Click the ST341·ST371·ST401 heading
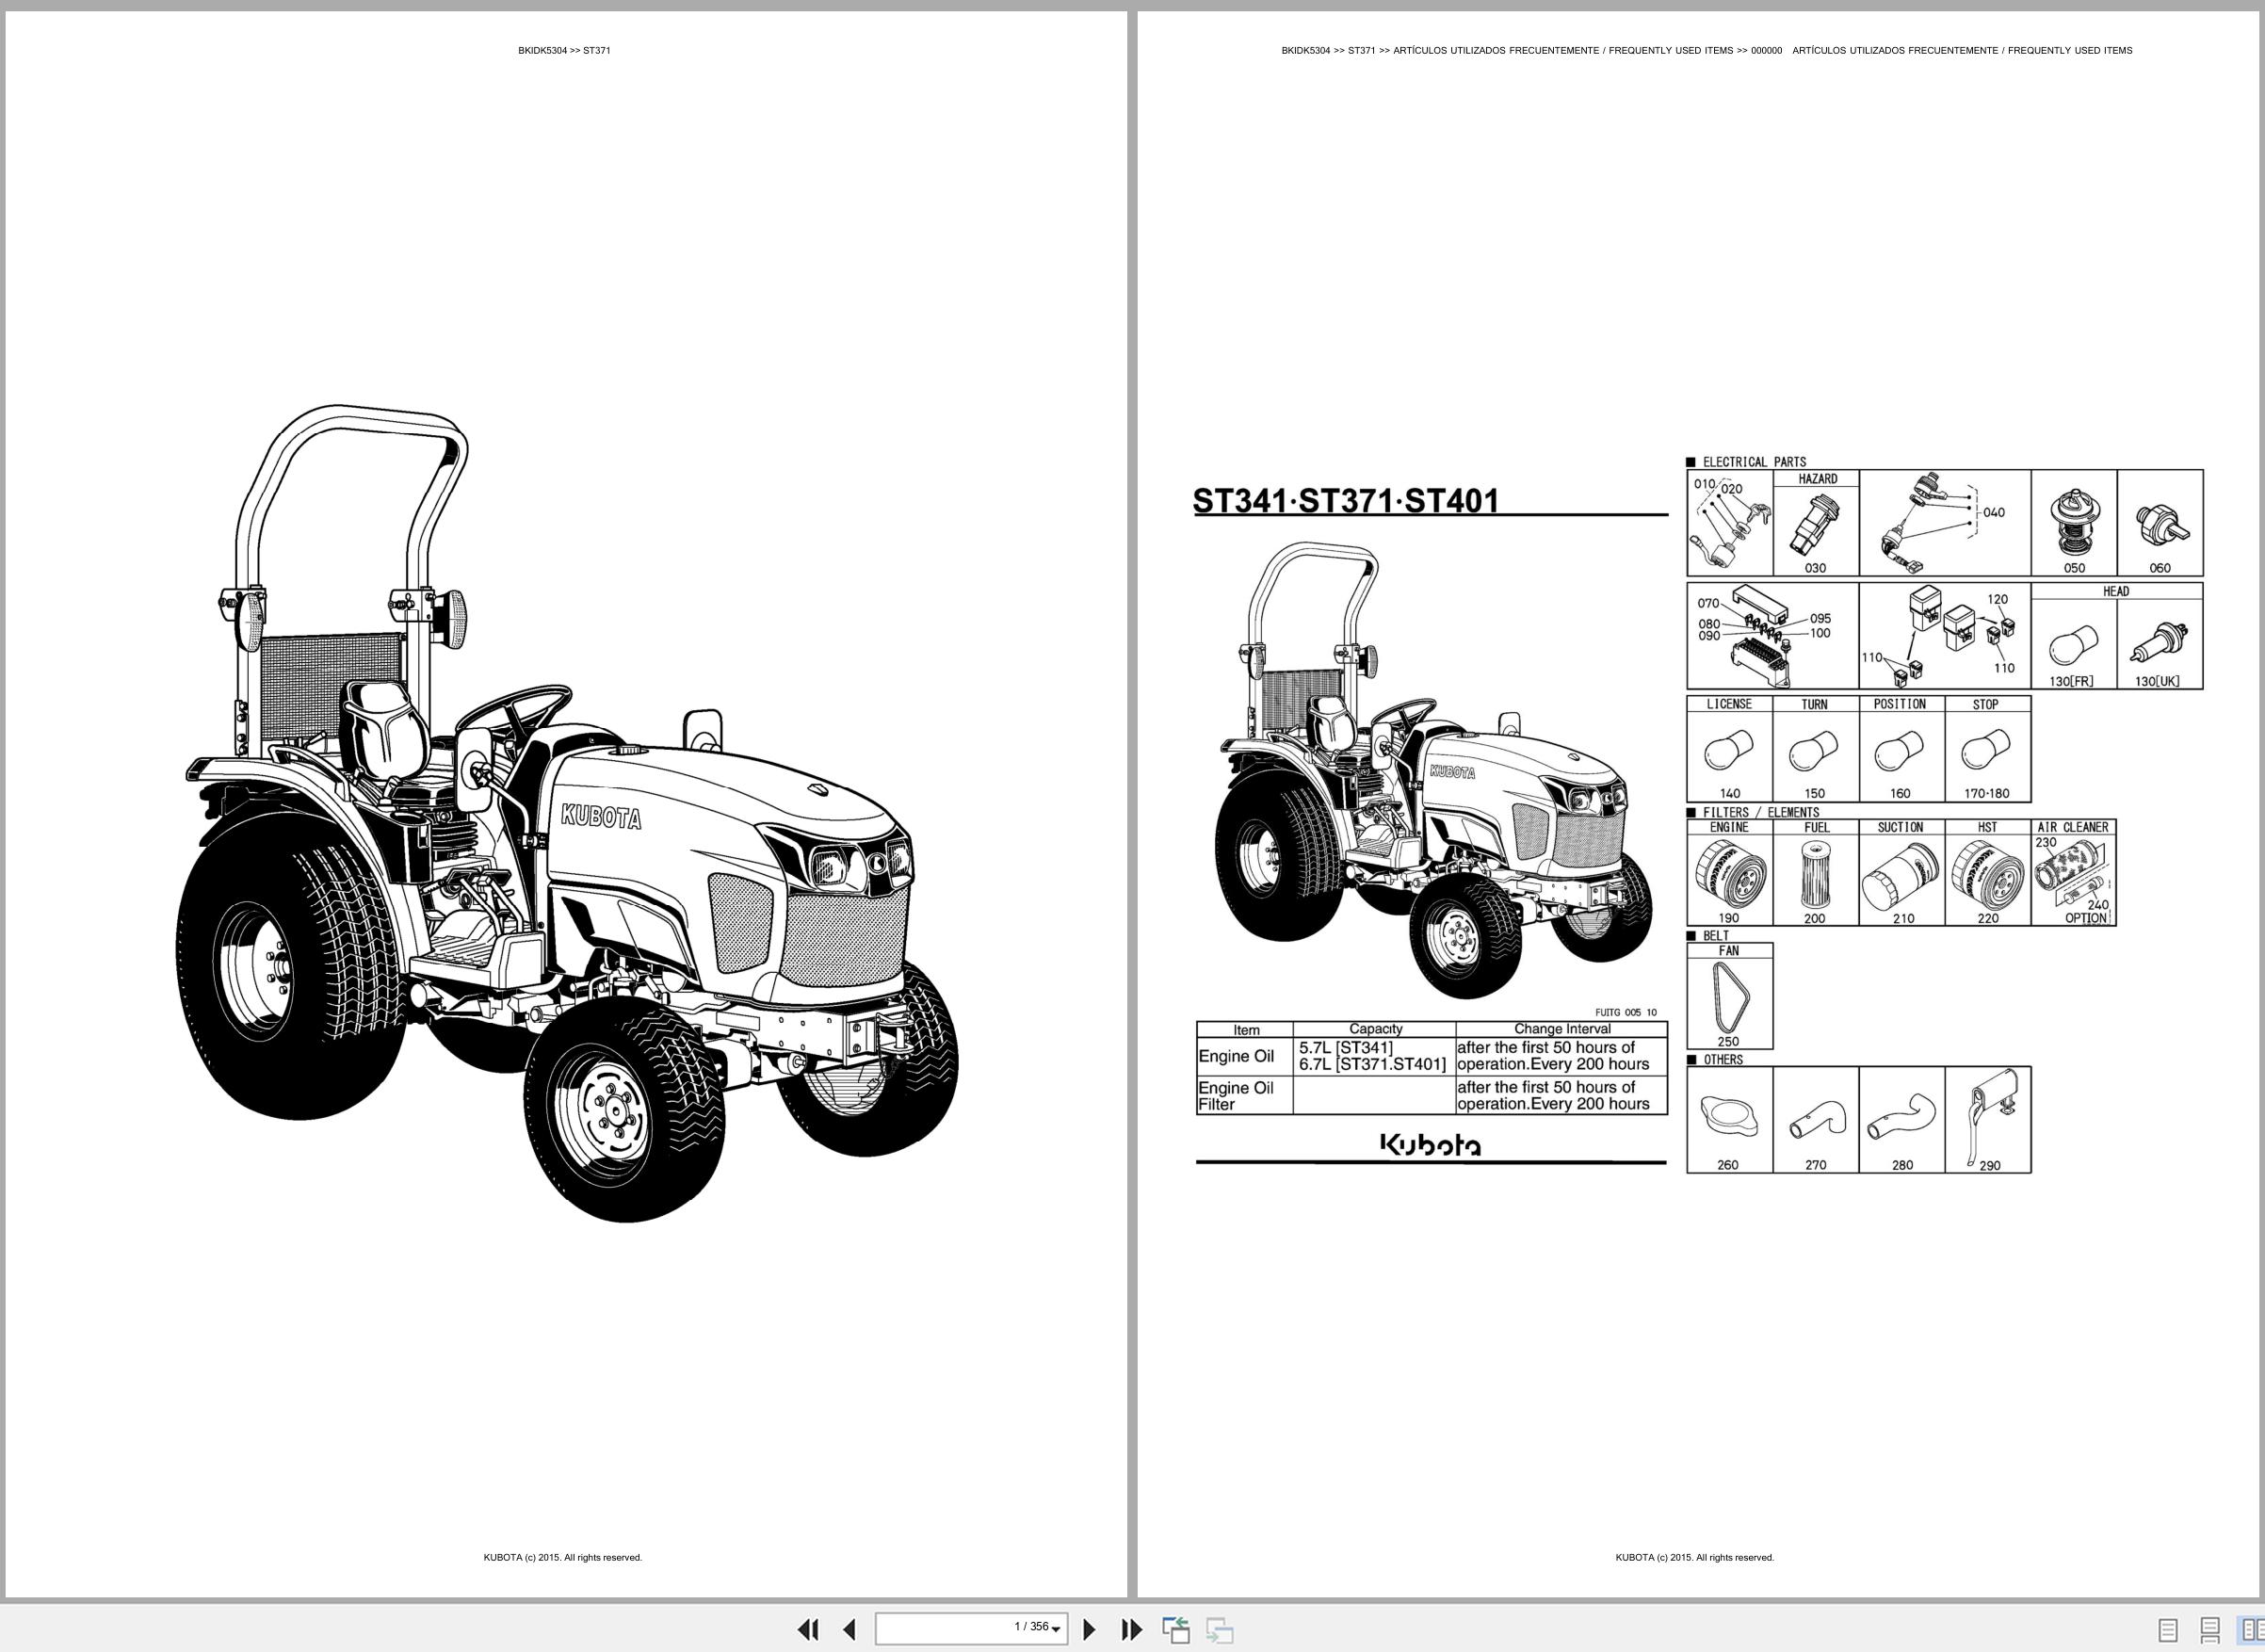Image resolution: width=2265 pixels, height=1652 pixels. 1346,500
